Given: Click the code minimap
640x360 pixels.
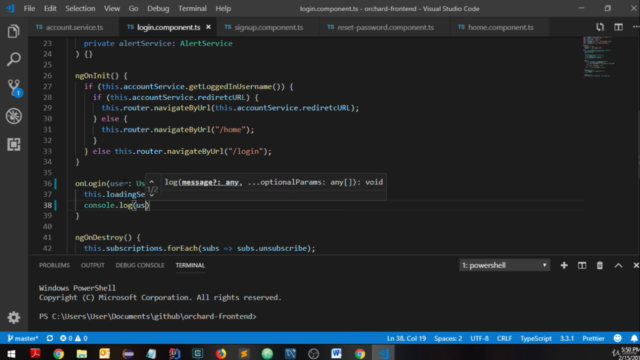Looking at the screenshot, I should tap(598, 57).
